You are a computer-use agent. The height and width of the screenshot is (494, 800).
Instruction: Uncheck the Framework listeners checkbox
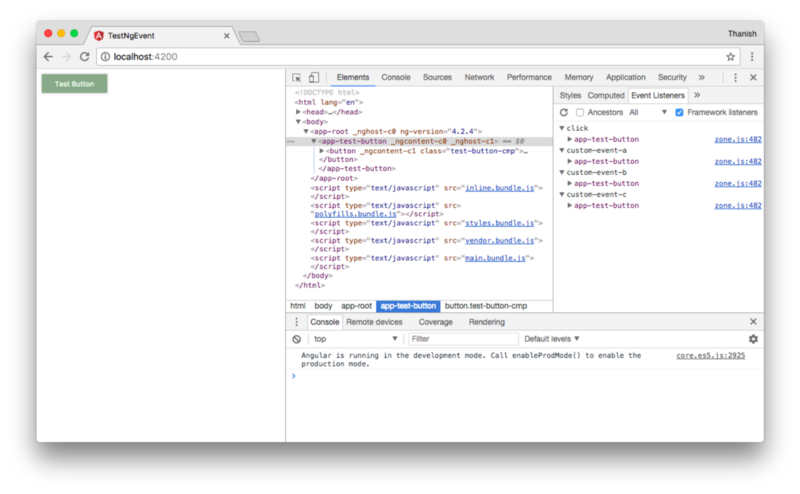click(680, 112)
